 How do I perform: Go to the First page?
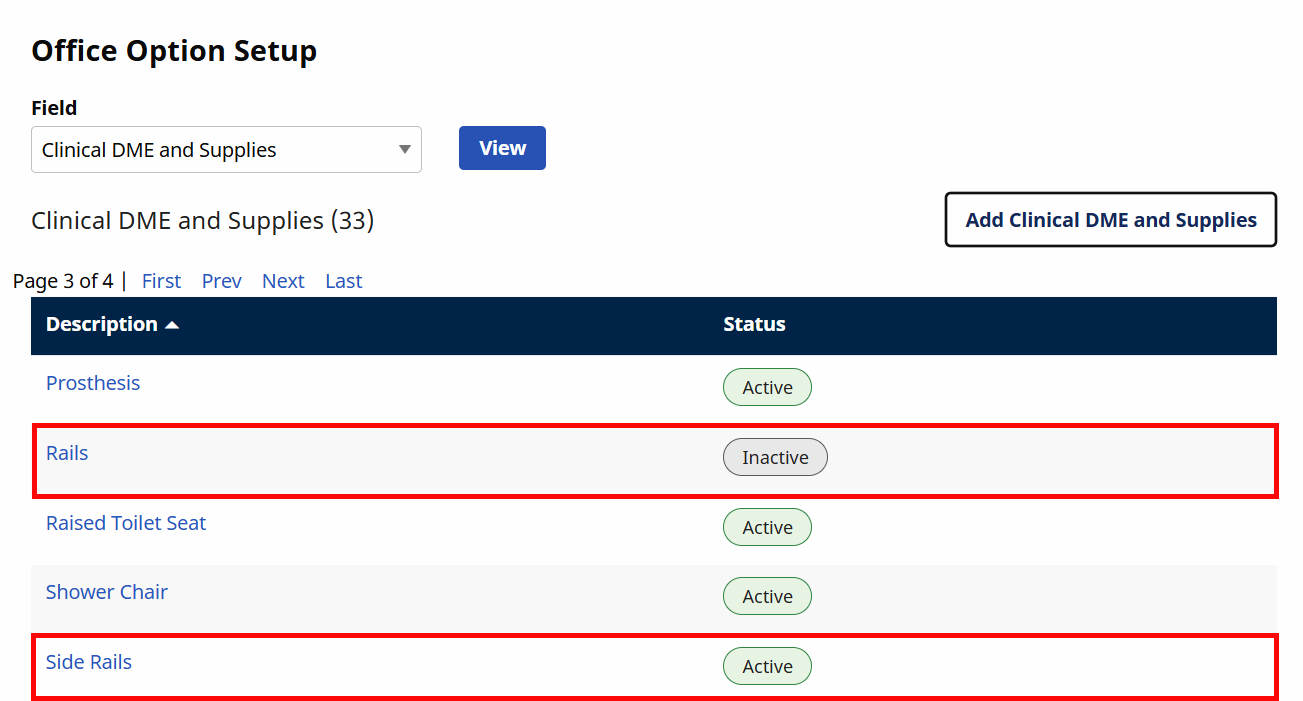[161, 281]
